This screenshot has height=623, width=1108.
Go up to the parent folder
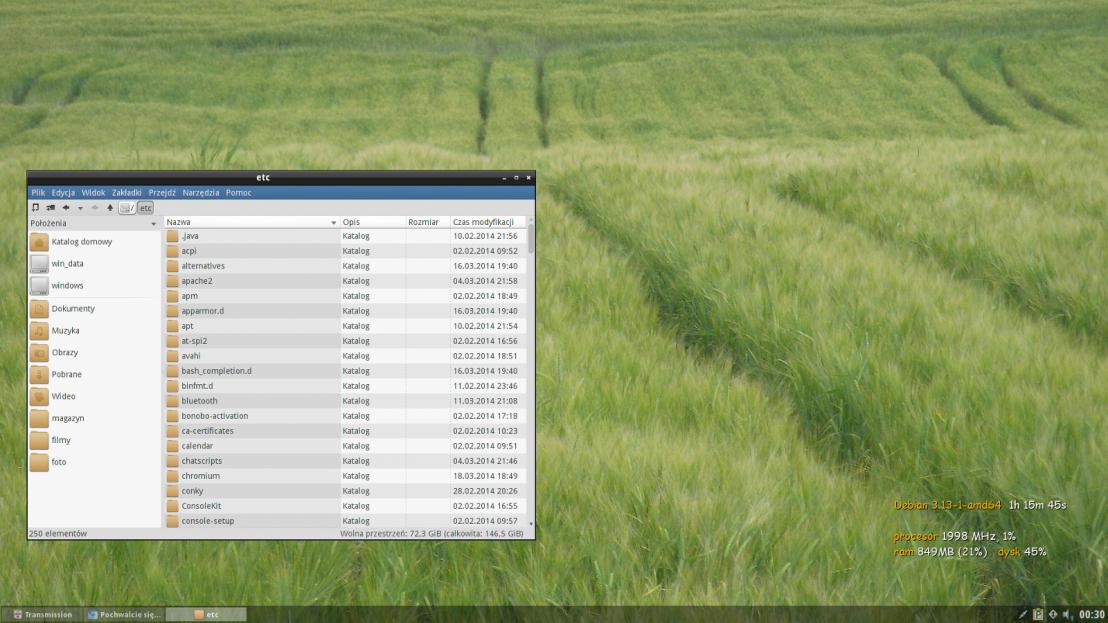click(110, 208)
